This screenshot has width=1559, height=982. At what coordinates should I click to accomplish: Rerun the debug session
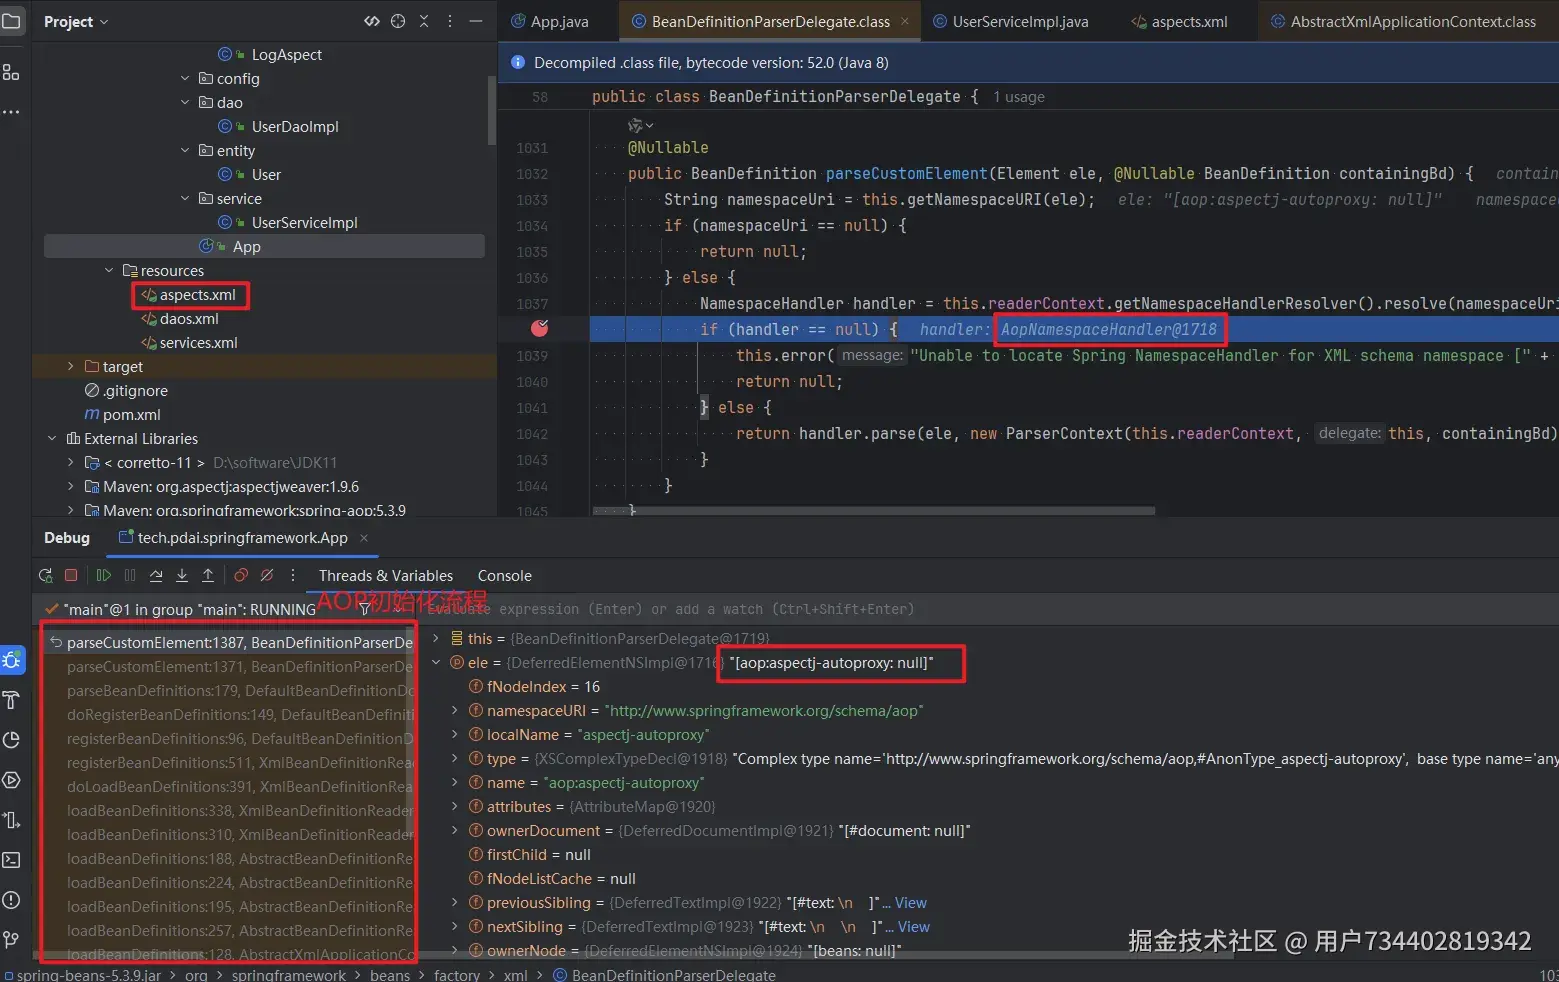tap(45, 575)
